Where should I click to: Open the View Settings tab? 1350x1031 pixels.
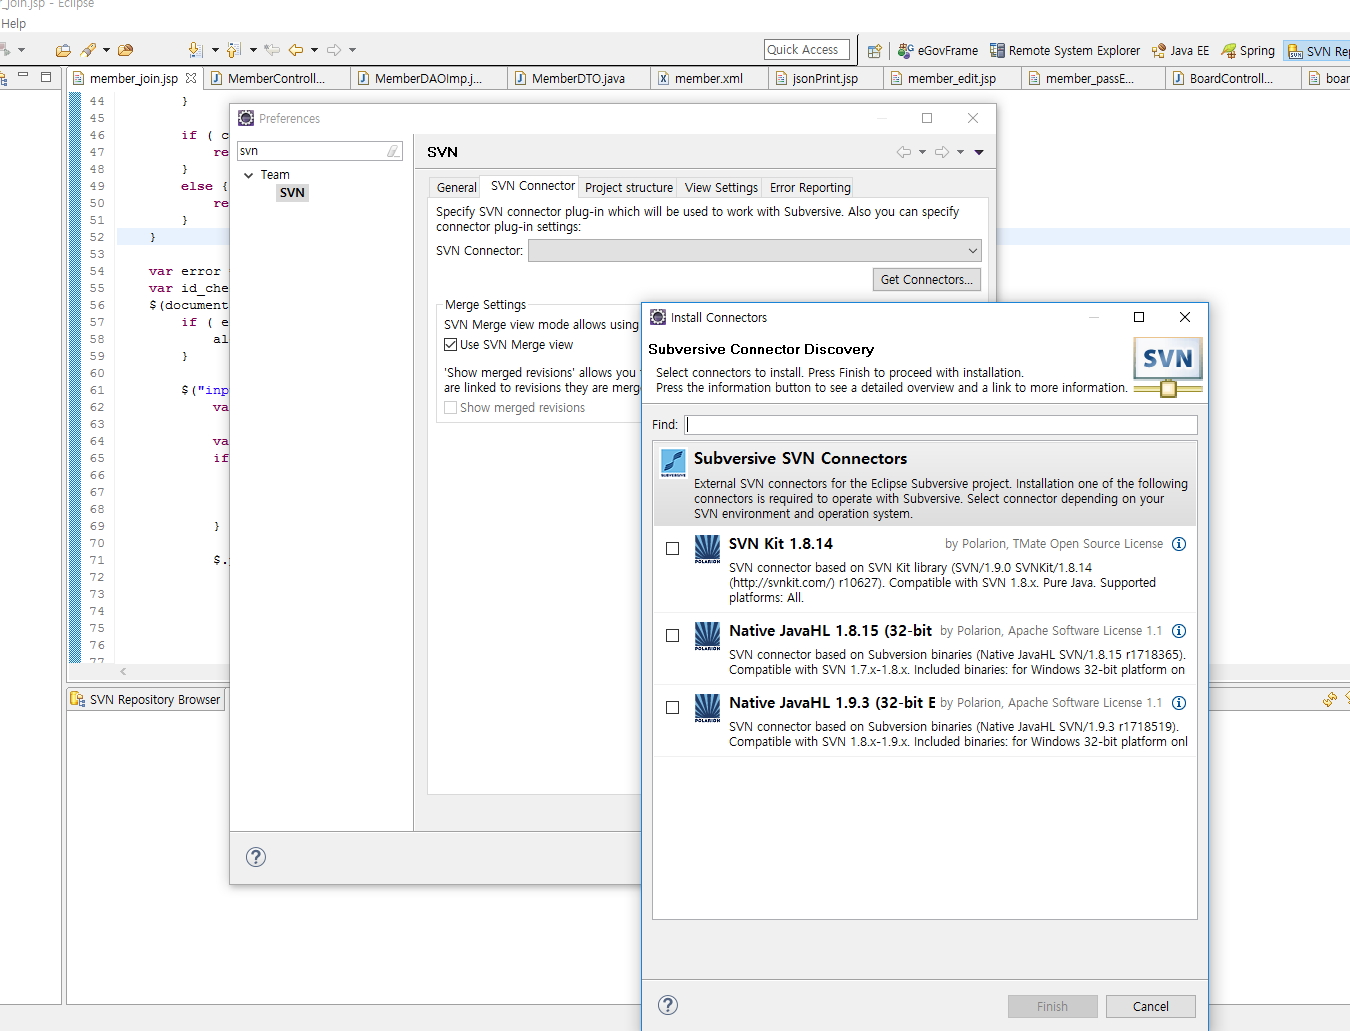[721, 188]
